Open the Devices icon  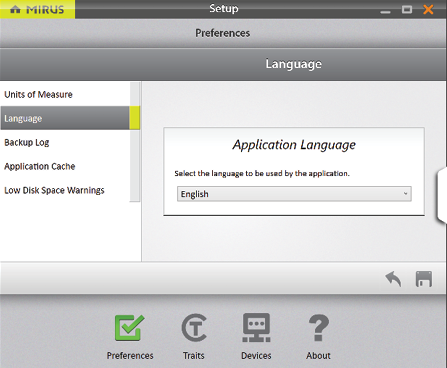tap(256, 328)
